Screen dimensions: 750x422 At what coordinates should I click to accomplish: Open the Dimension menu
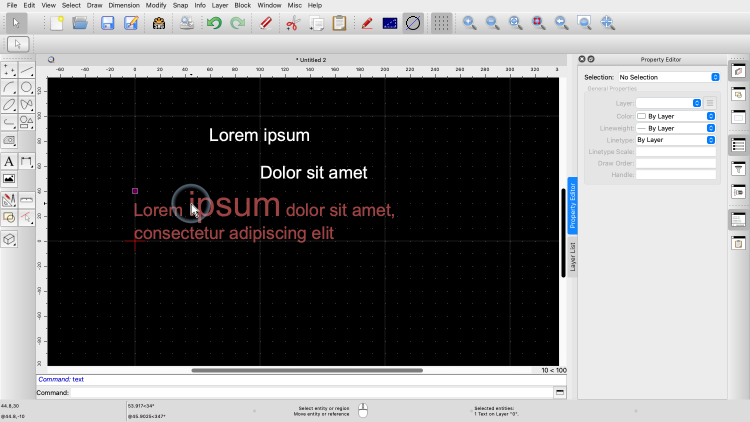click(124, 5)
